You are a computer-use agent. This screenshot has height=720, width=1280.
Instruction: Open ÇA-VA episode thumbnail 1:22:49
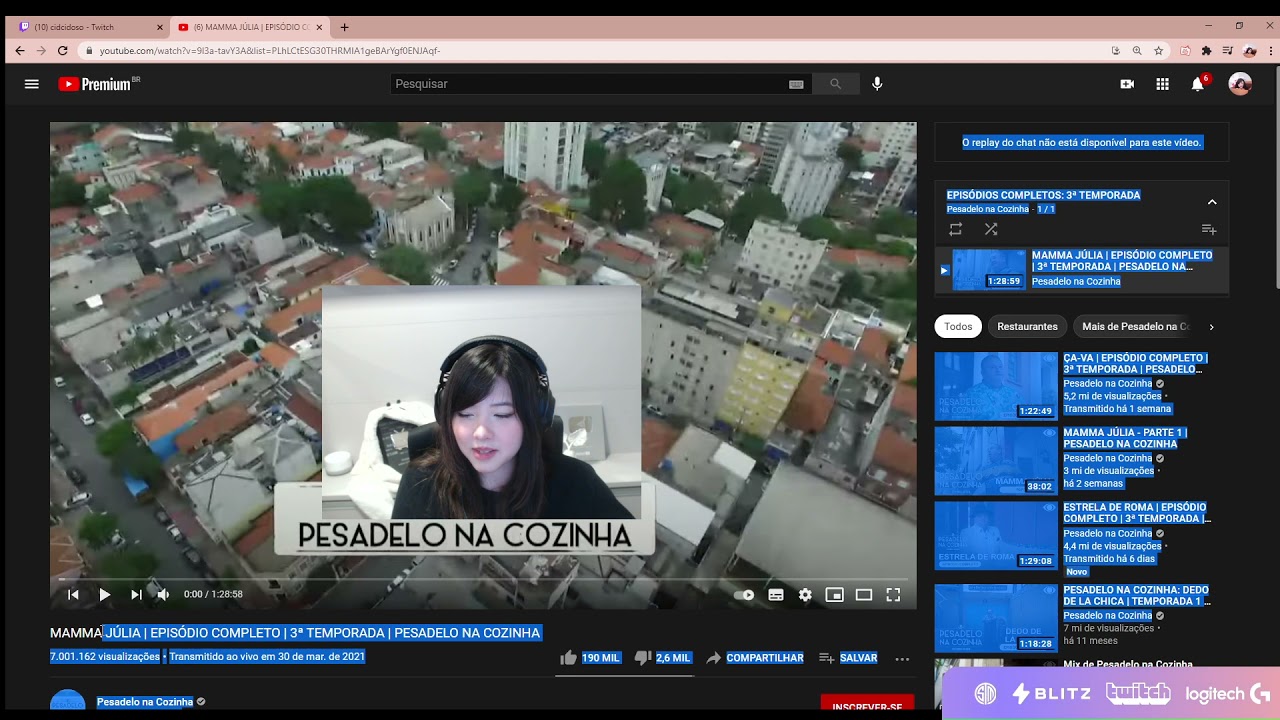(995, 386)
